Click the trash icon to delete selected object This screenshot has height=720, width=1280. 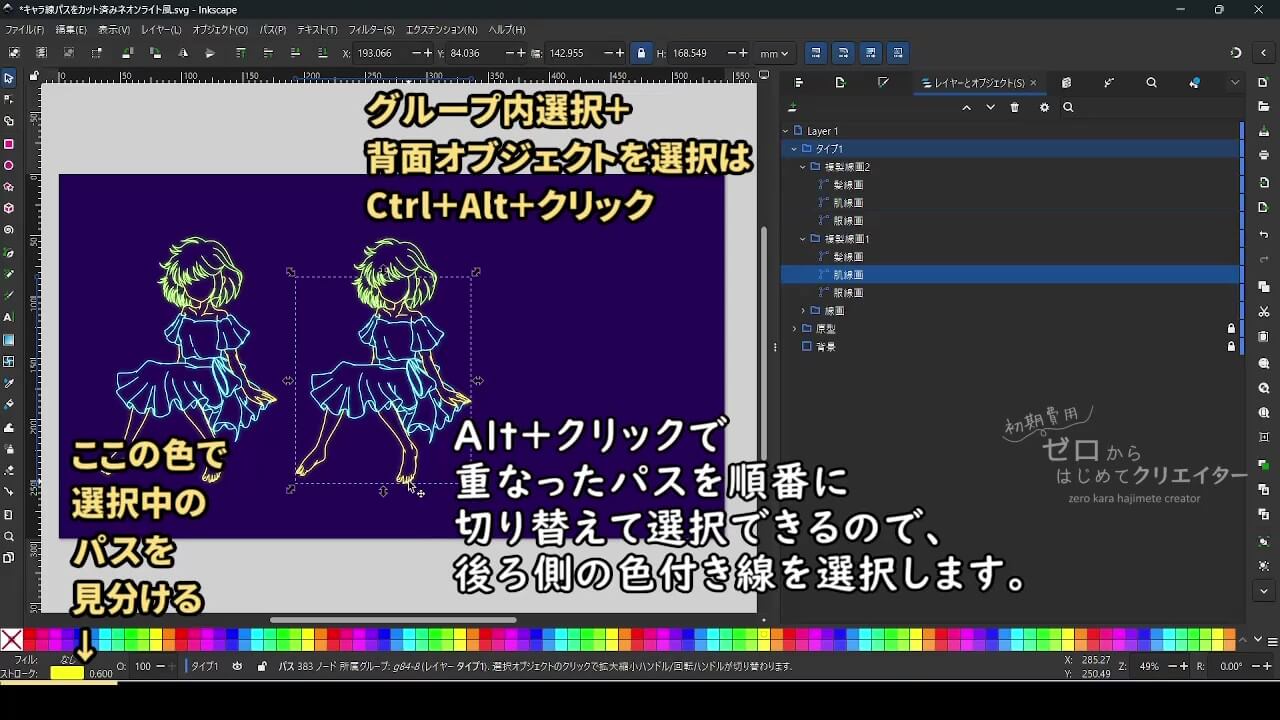click(1014, 106)
